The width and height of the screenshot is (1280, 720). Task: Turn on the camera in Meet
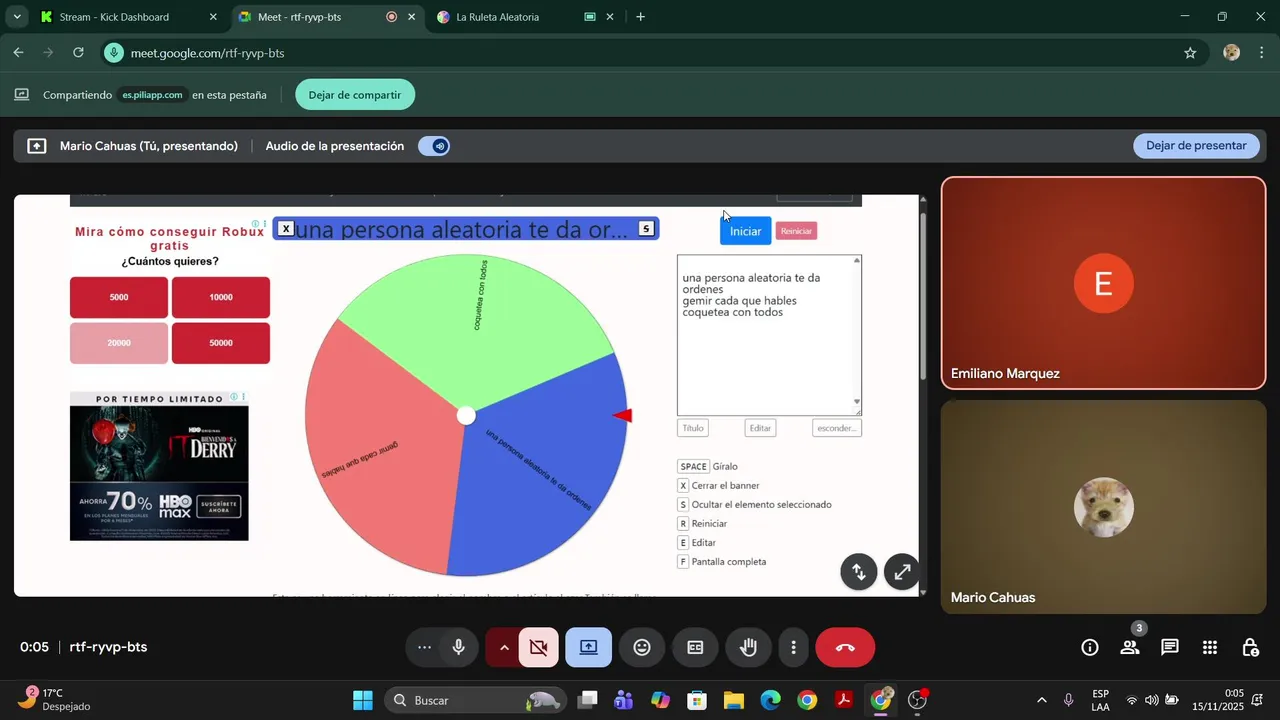coord(539,648)
